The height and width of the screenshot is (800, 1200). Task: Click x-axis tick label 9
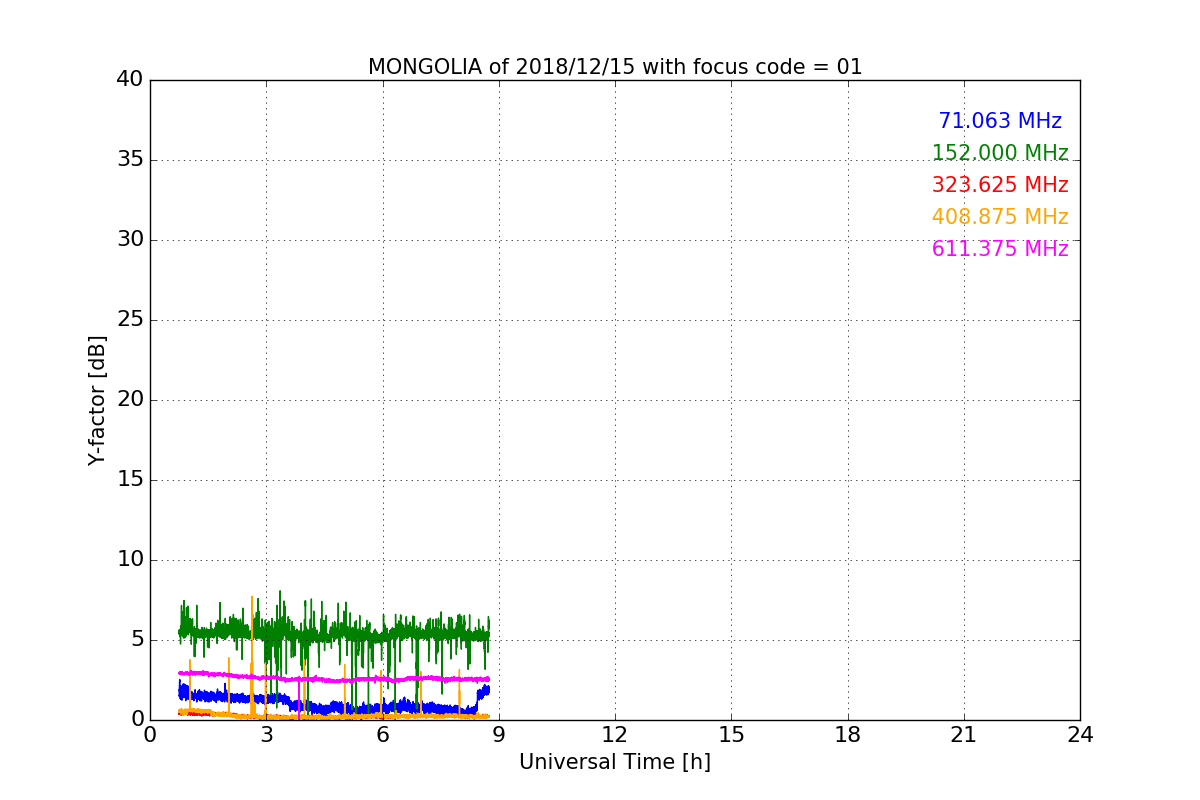(499, 735)
